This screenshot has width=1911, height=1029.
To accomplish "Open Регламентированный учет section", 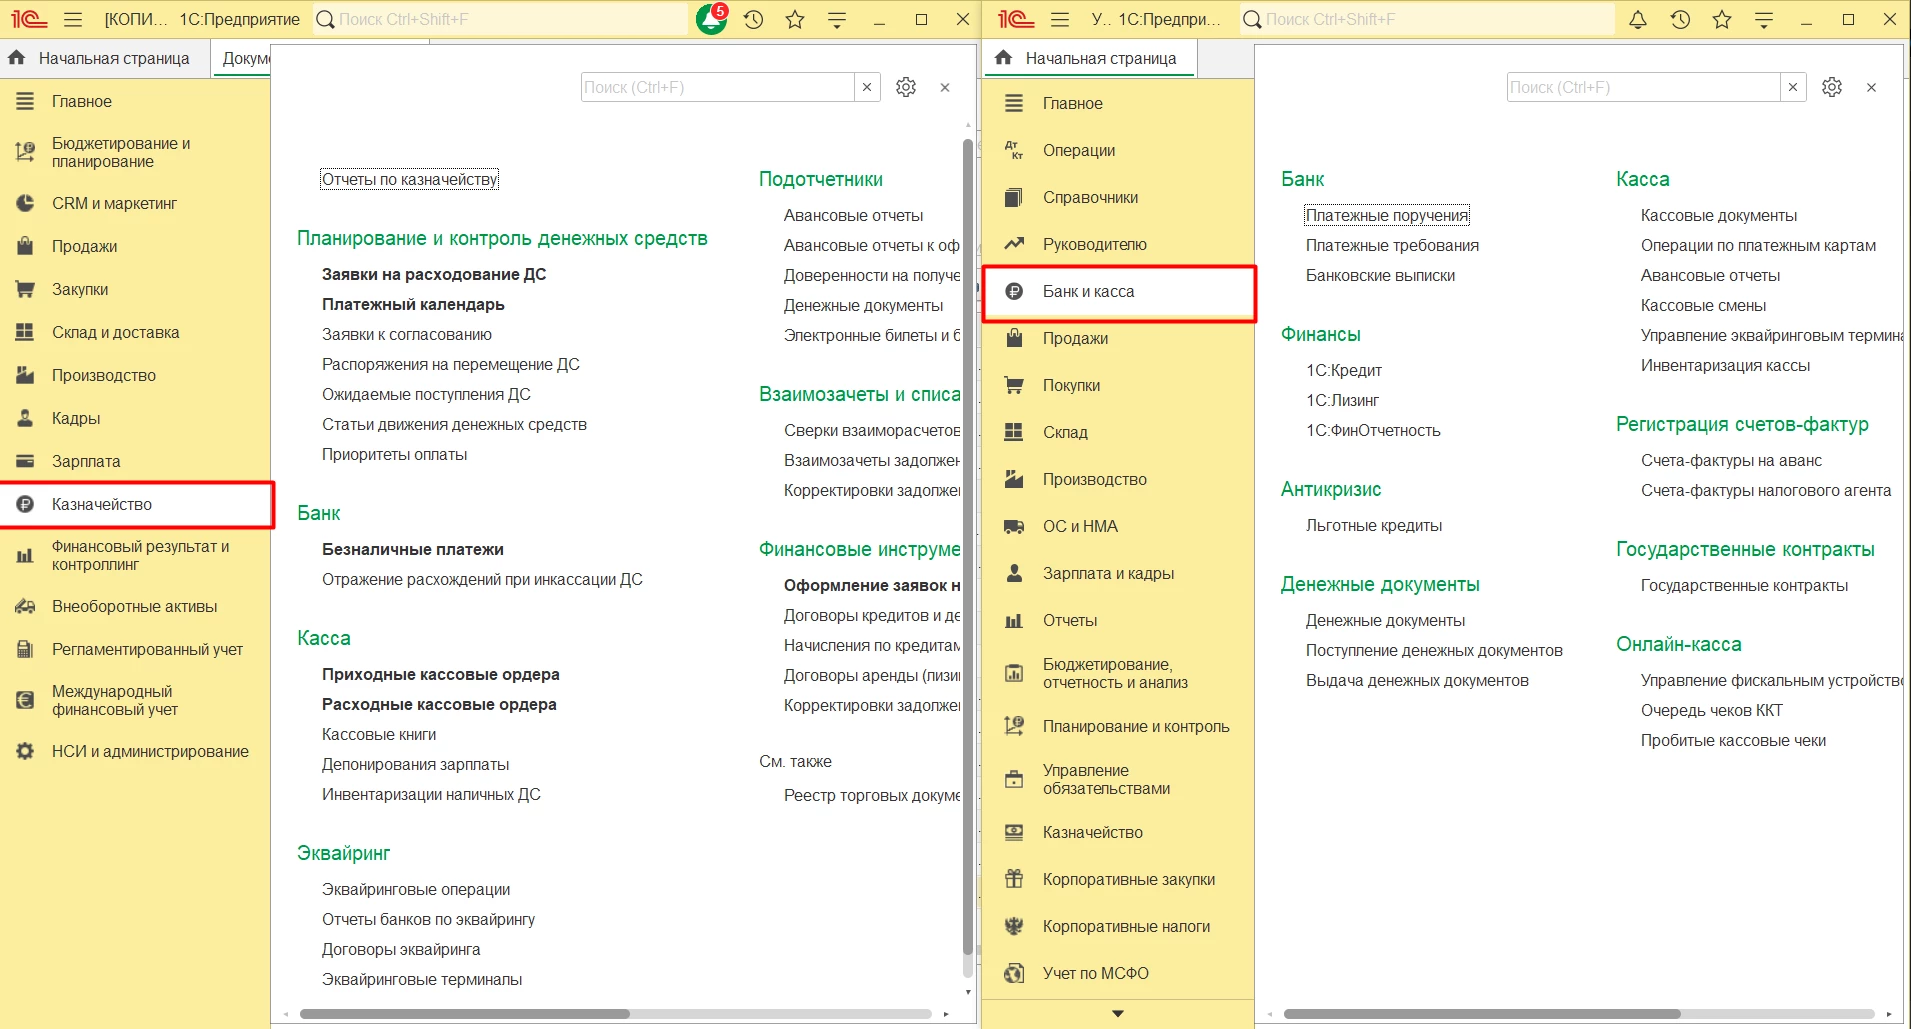I will (135, 649).
